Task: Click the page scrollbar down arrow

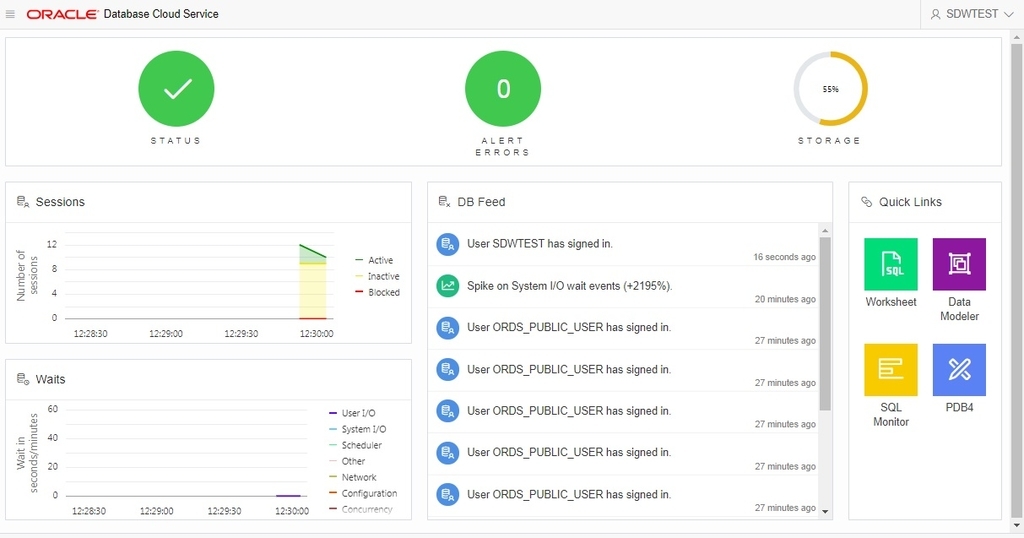Action: coord(1017,525)
